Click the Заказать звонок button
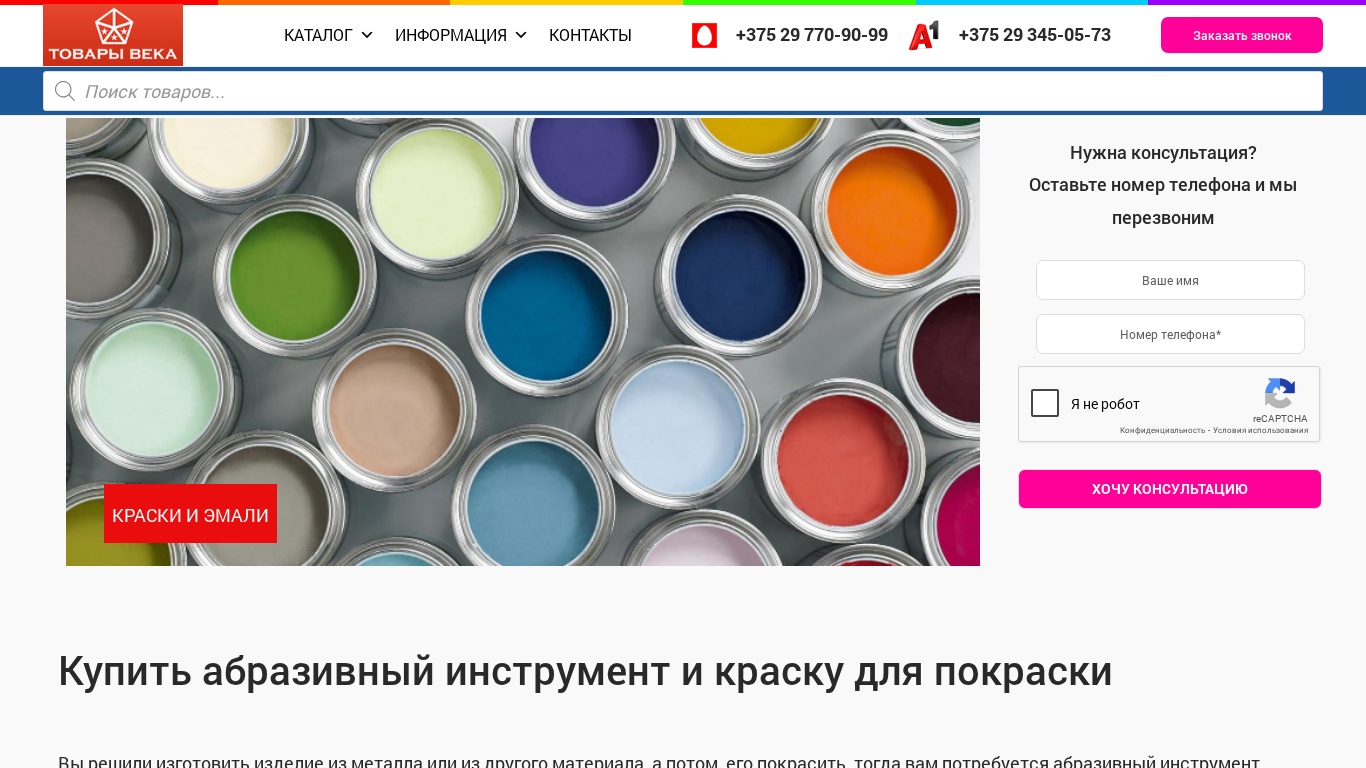This screenshot has width=1366, height=768. 1242,35
